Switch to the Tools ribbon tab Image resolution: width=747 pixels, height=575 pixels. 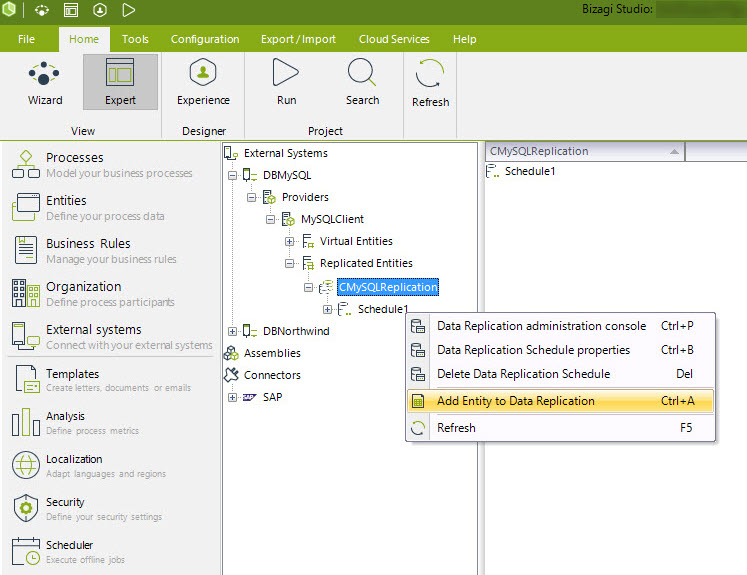point(135,39)
